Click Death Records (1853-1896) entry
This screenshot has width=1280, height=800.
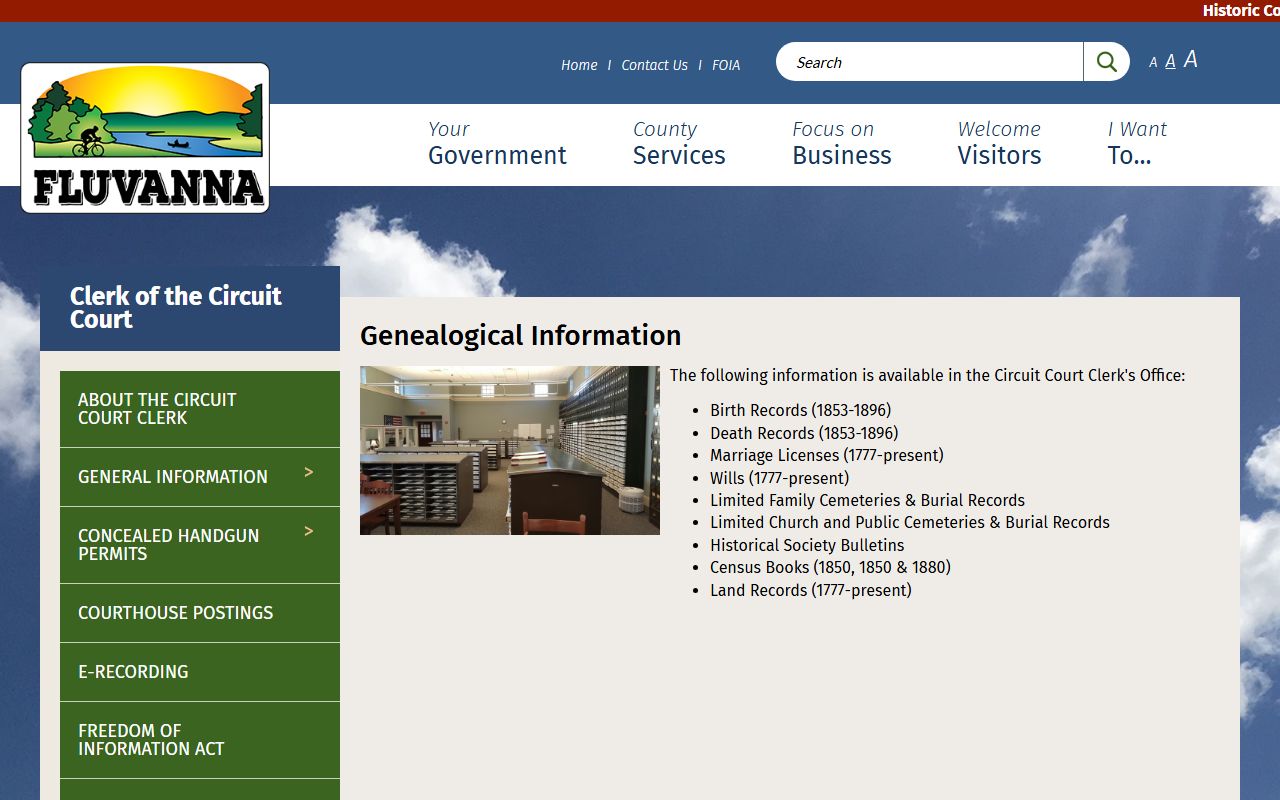[x=804, y=433]
